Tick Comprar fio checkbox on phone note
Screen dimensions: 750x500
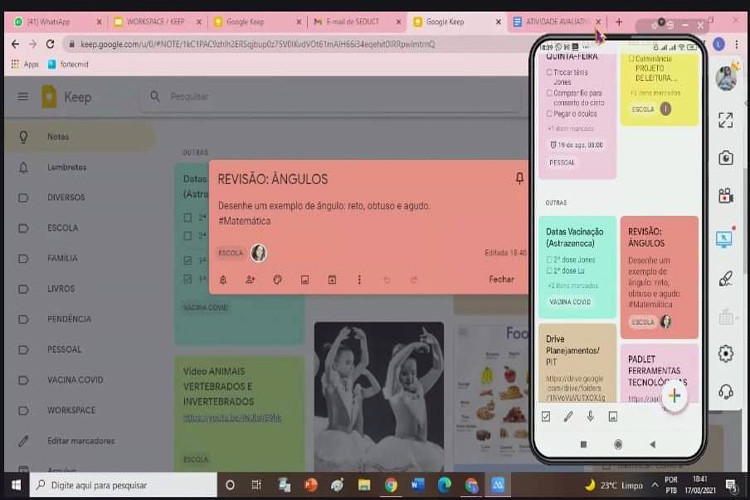pos(549,93)
